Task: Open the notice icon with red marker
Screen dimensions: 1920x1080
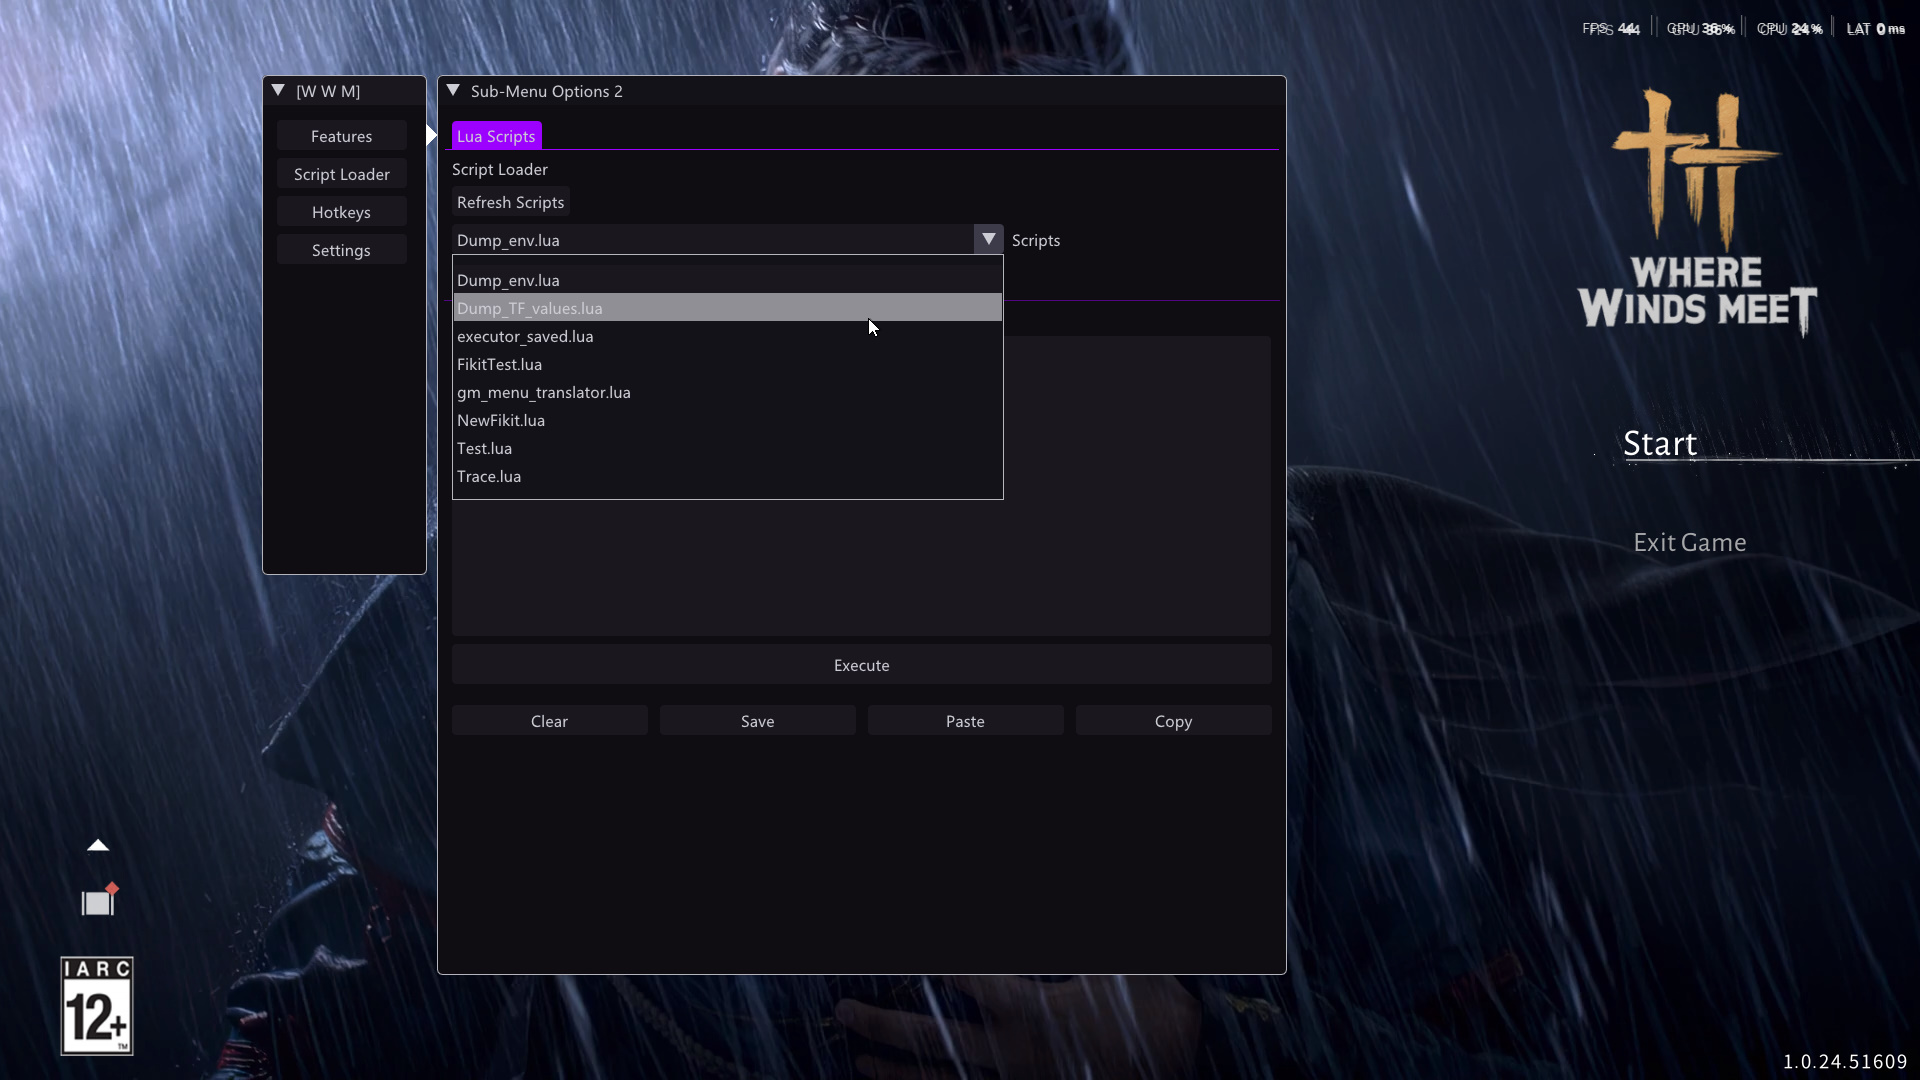Action: click(x=99, y=900)
